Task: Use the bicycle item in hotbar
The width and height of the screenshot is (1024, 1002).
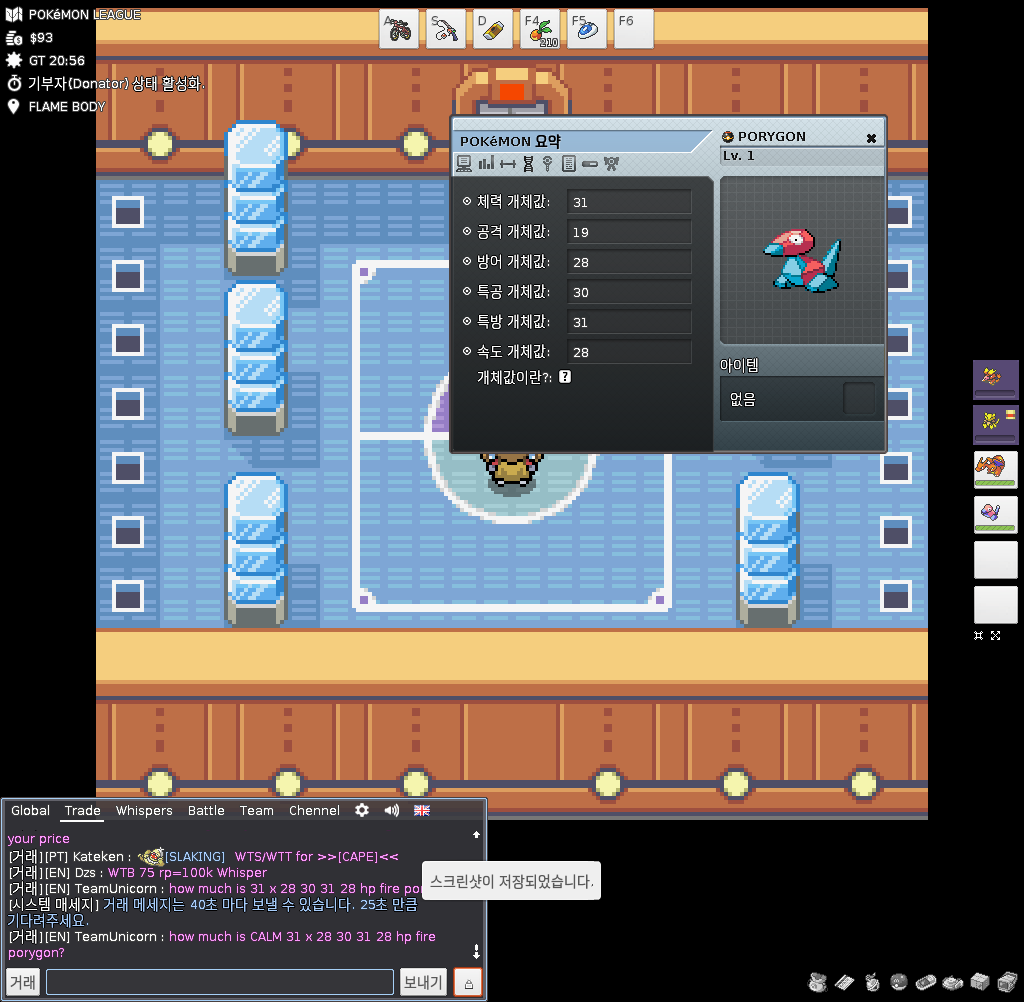Action: click(x=399, y=30)
